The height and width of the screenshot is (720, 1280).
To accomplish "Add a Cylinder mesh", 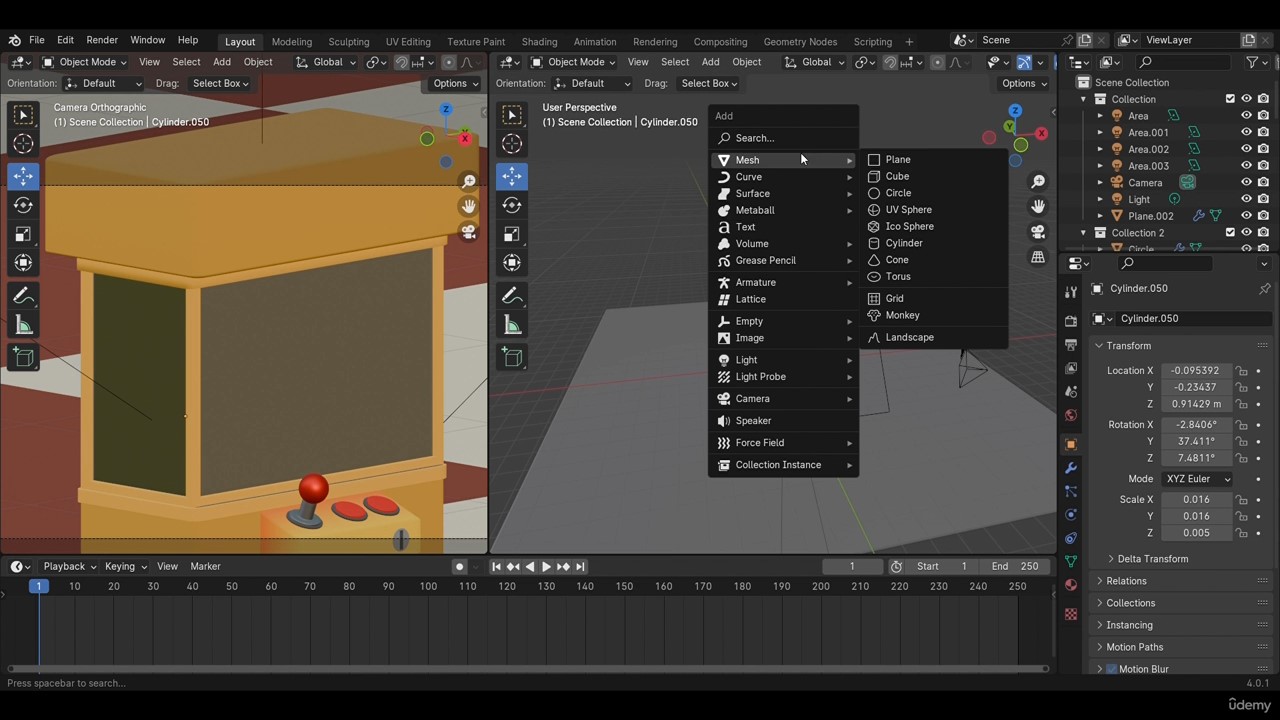I will tap(903, 243).
